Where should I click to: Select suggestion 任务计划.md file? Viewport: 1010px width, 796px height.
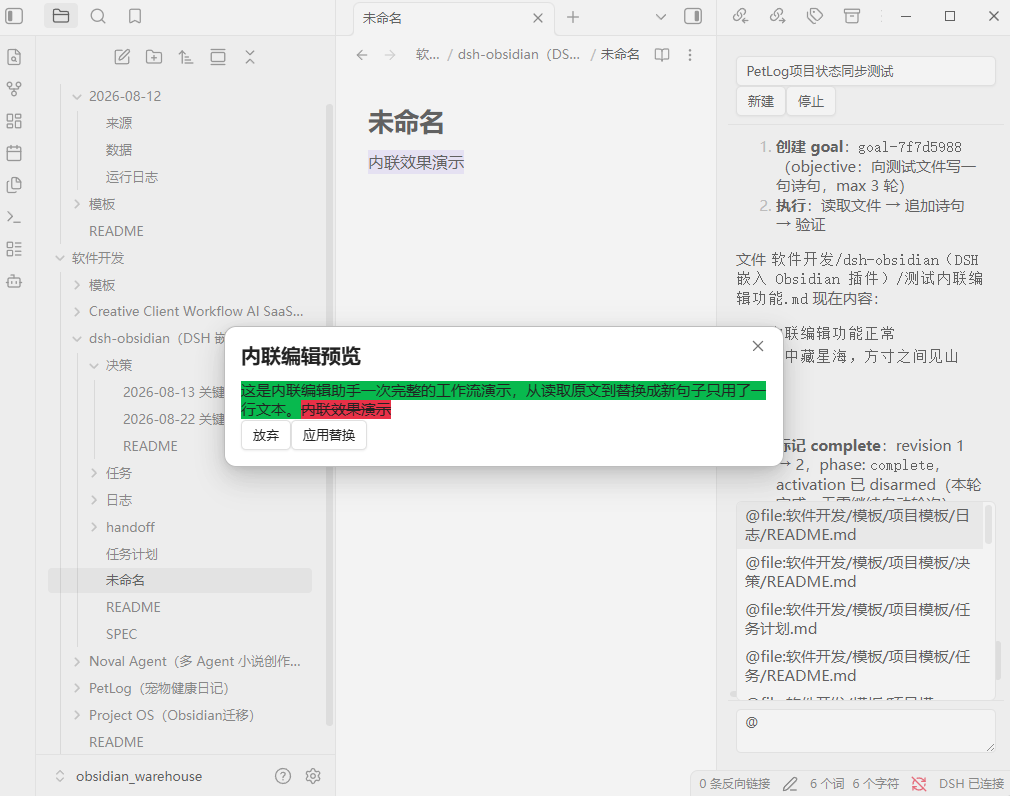point(861,620)
